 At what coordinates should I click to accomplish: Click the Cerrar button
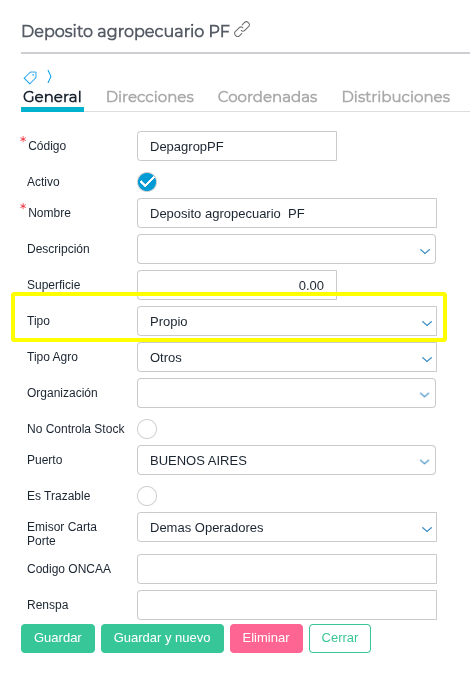[340, 638]
